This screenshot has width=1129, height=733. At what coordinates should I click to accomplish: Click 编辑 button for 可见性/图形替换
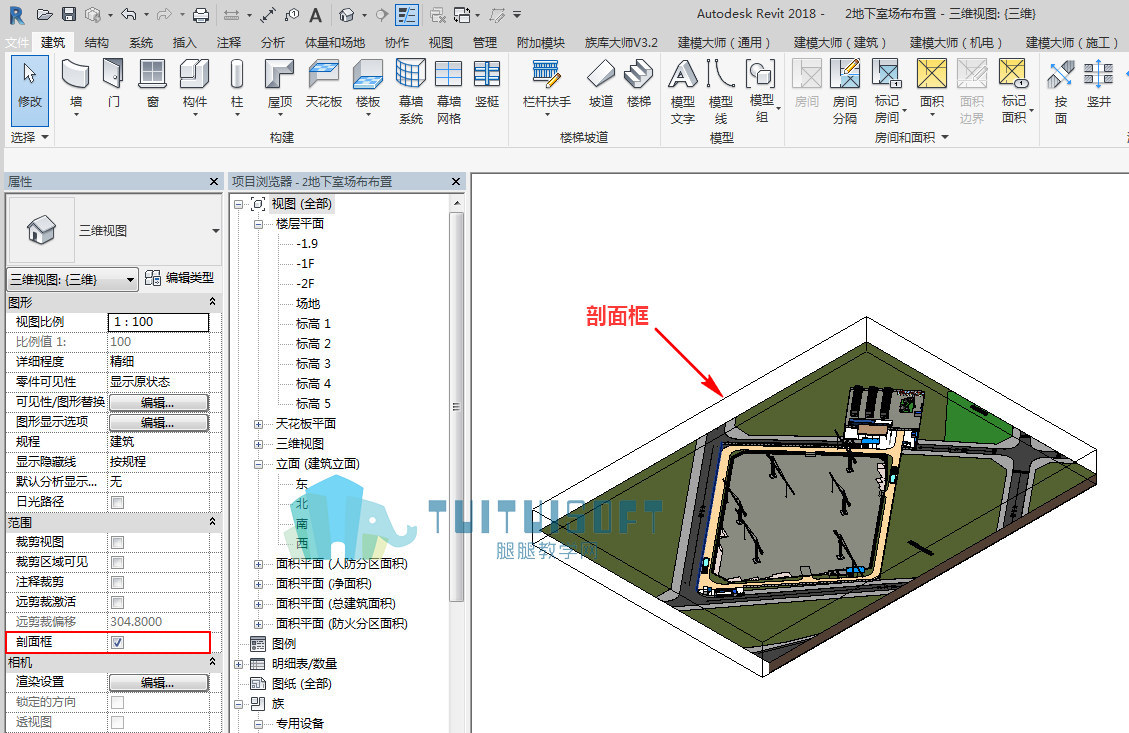click(158, 403)
